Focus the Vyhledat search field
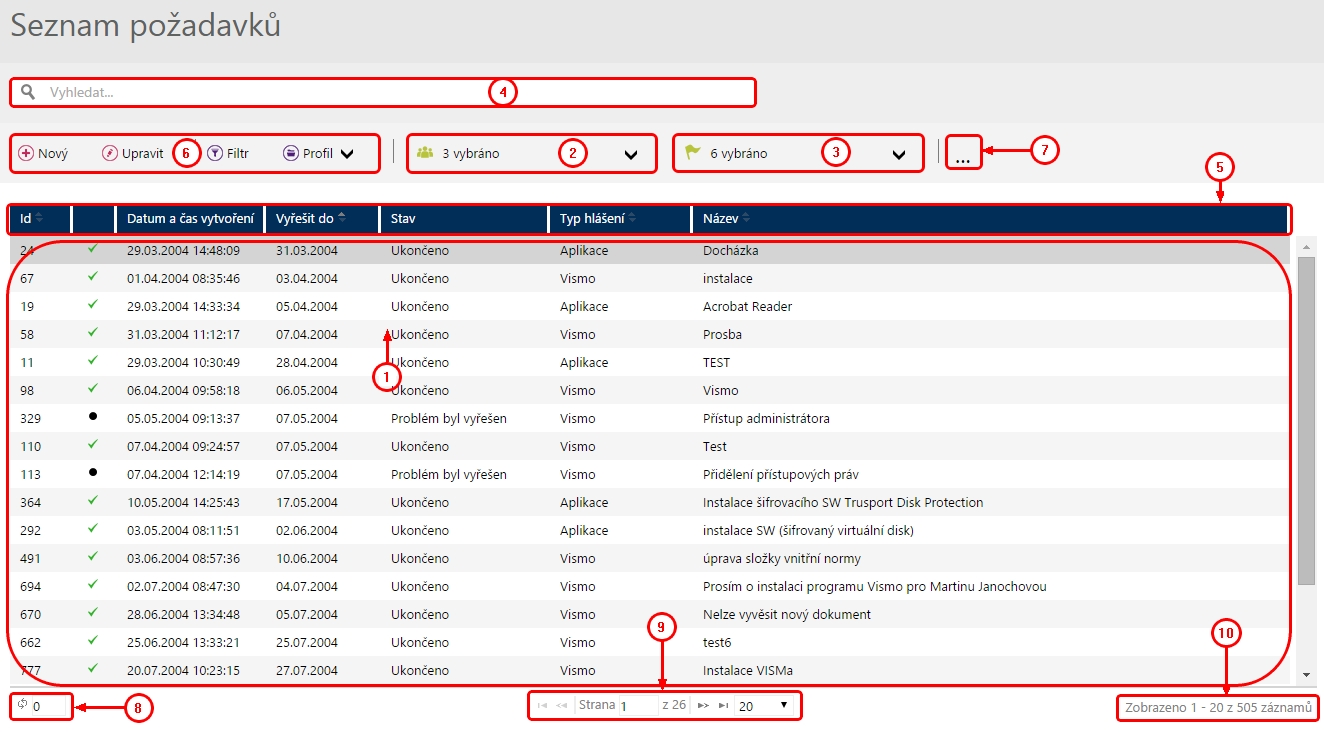This screenshot has width=1324, height=732. (x=383, y=92)
